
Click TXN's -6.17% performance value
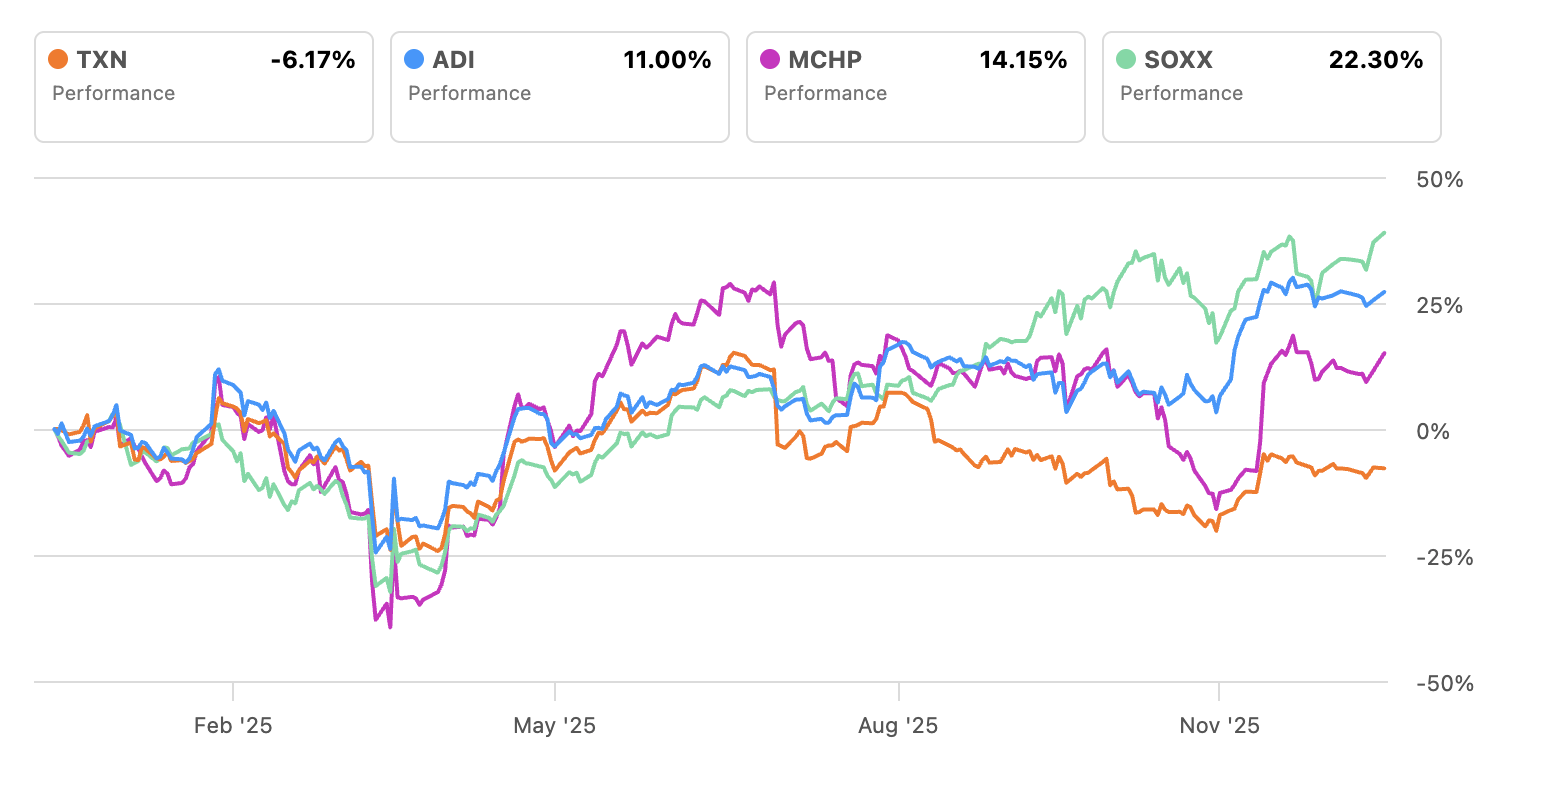[x=313, y=60]
